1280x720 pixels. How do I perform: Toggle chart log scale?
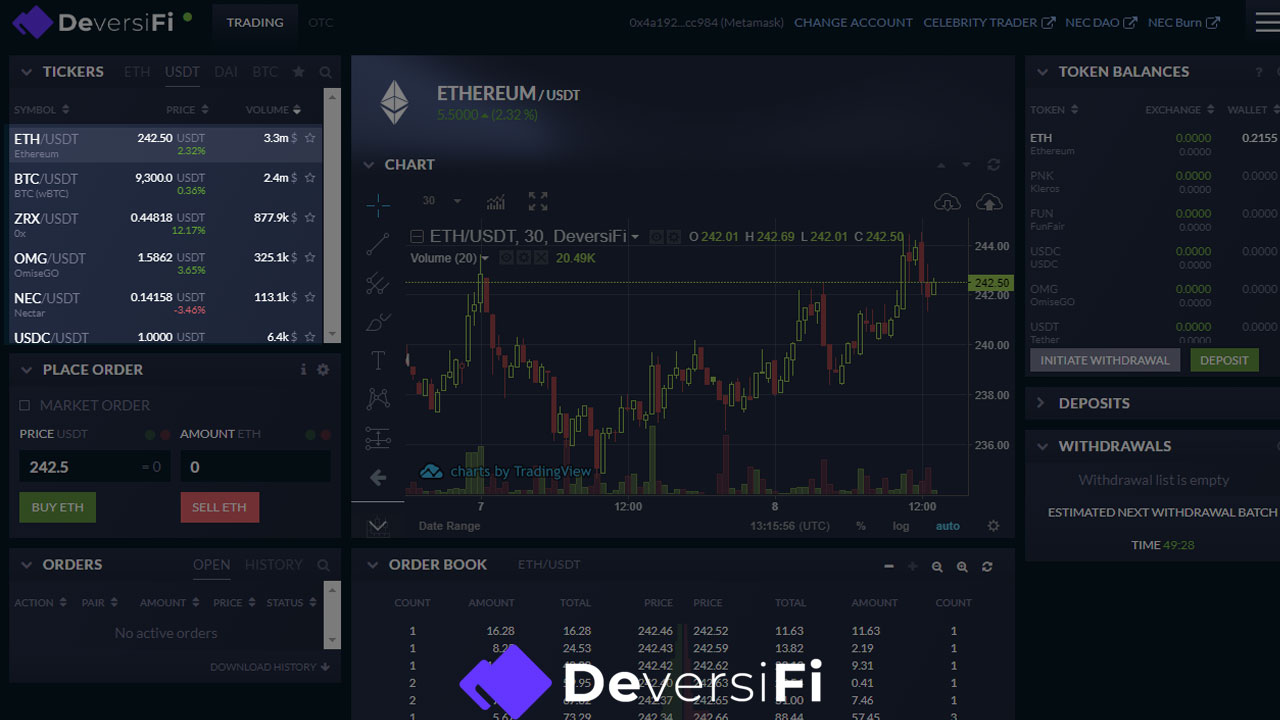[901, 526]
